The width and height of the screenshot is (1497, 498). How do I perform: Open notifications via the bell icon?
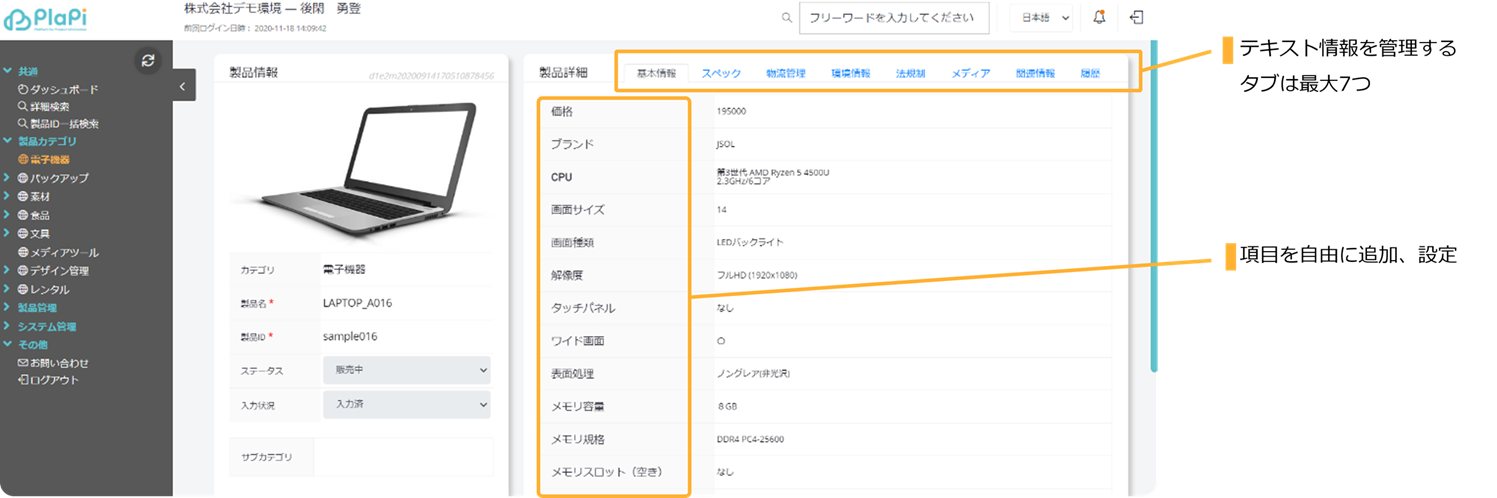pos(1099,17)
